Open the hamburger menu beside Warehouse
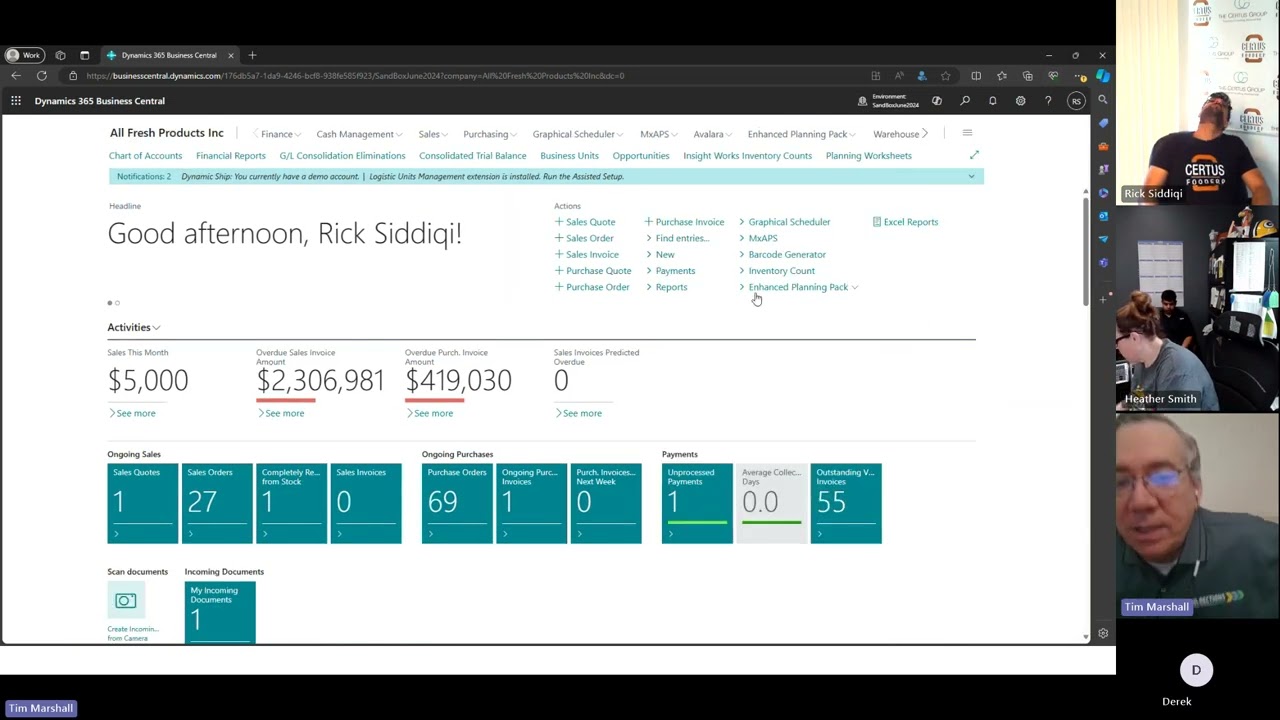This screenshot has height=720, width=1280. pos(967,133)
